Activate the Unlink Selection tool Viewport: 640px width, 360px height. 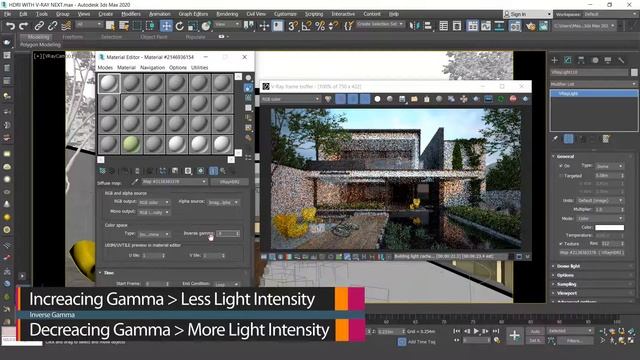(52, 26)
